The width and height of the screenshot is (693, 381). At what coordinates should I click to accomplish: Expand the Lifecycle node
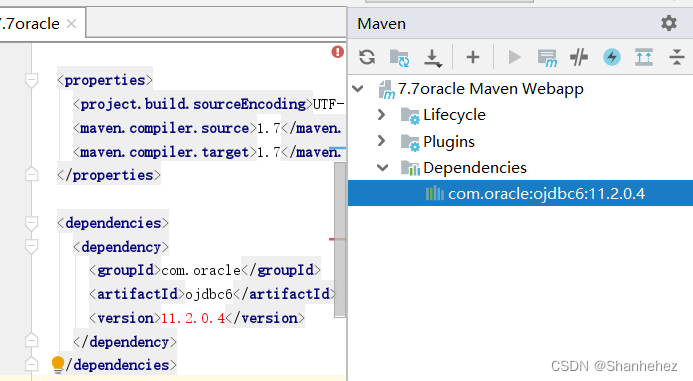click(x=381, y=115)
